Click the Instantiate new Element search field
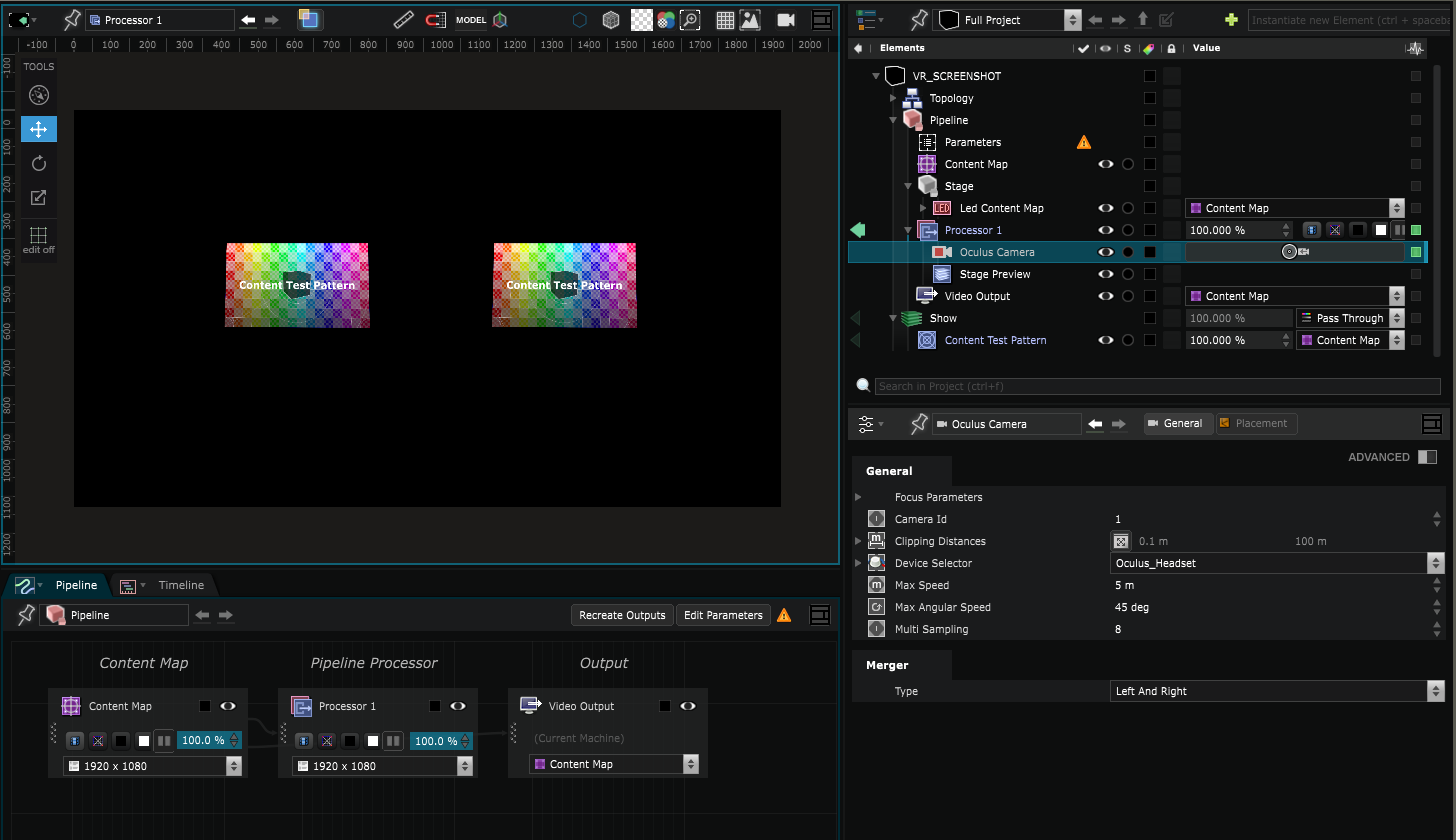Viewport: 1456px width, 840px height. [x=1351, y=20]
